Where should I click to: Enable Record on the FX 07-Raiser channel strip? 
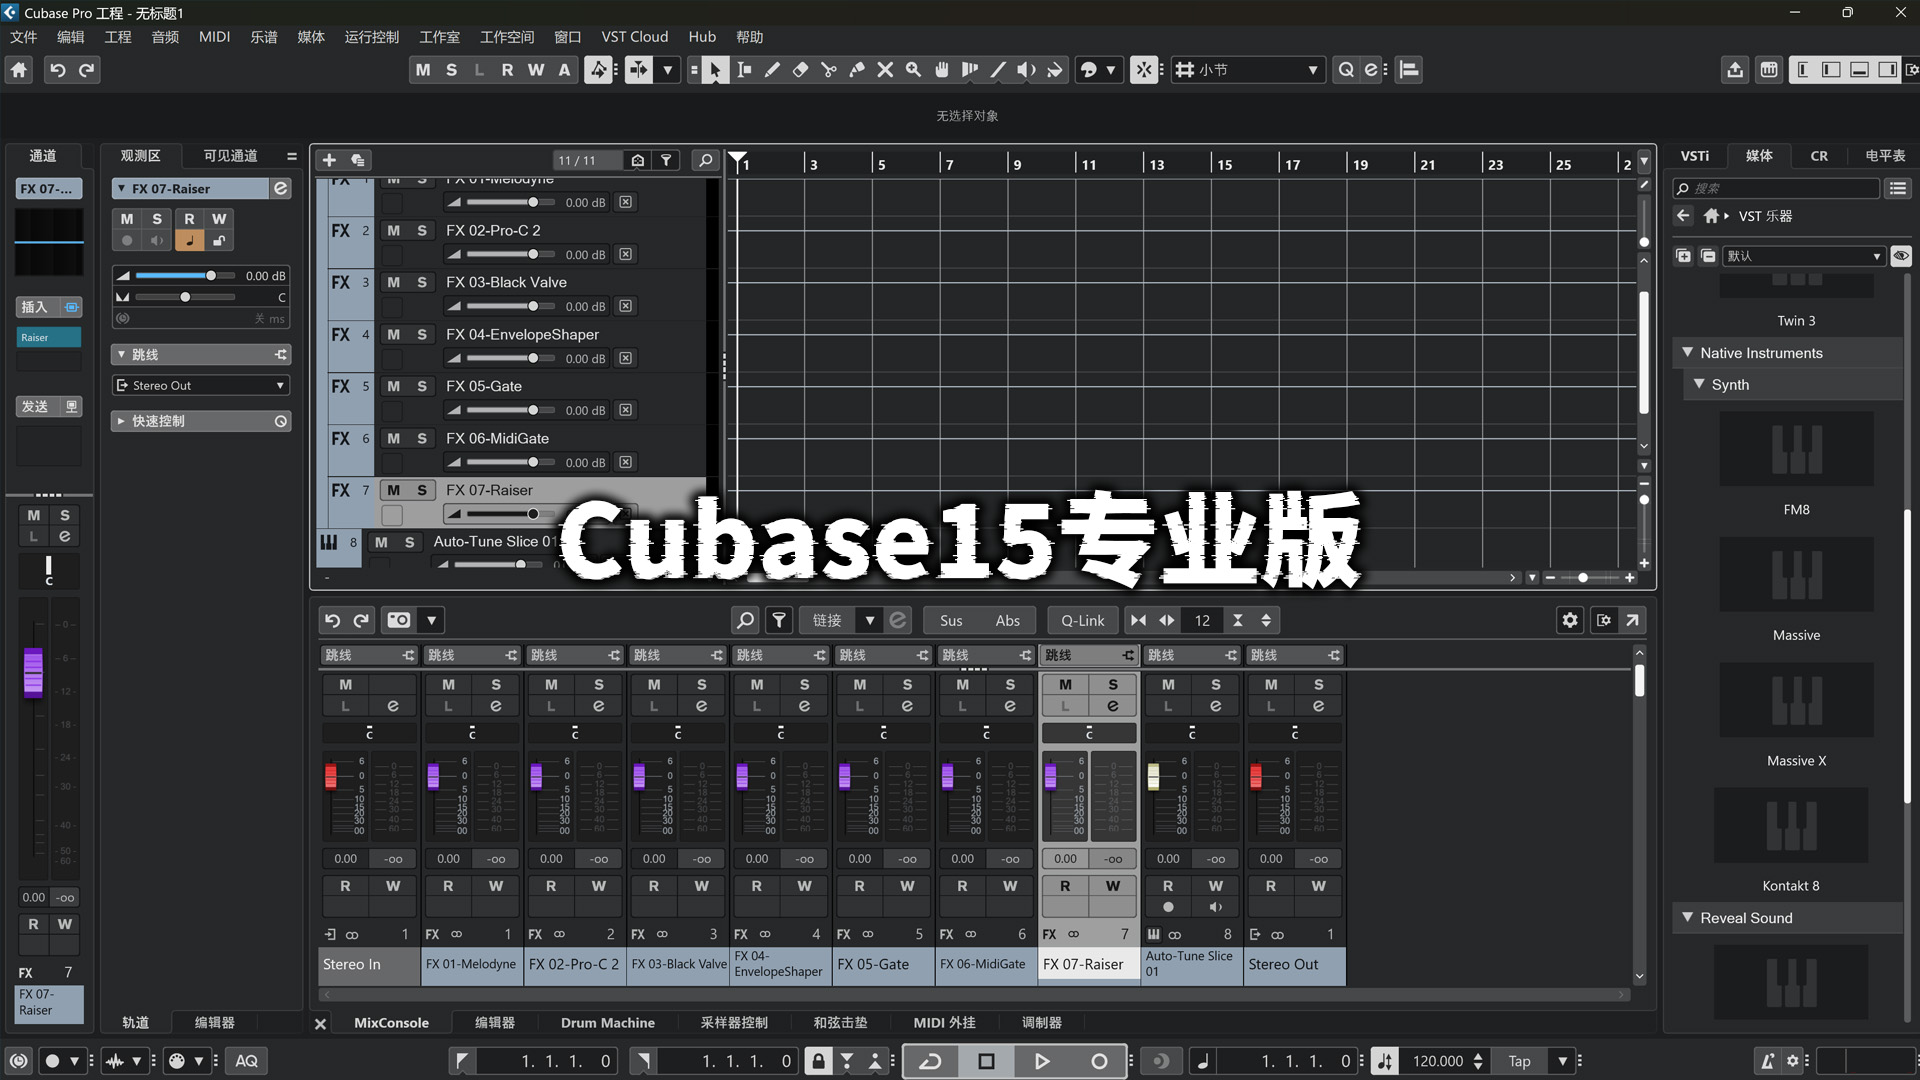coord(1064,886)
